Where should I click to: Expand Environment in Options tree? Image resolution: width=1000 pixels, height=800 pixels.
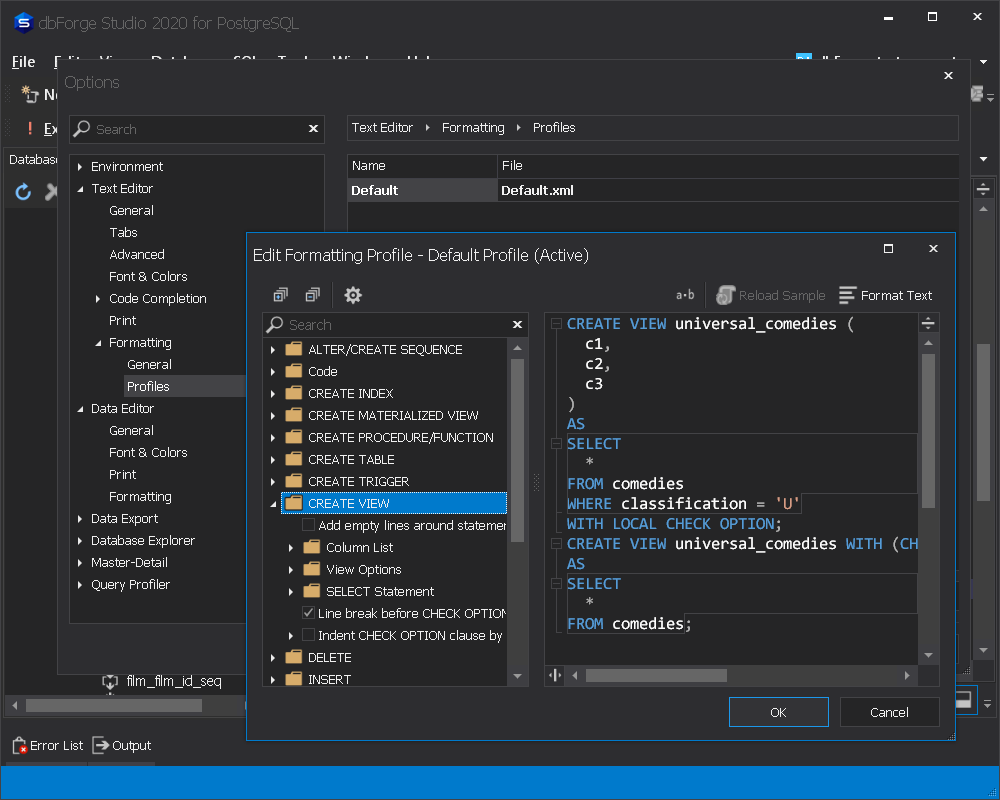point(80,167)
